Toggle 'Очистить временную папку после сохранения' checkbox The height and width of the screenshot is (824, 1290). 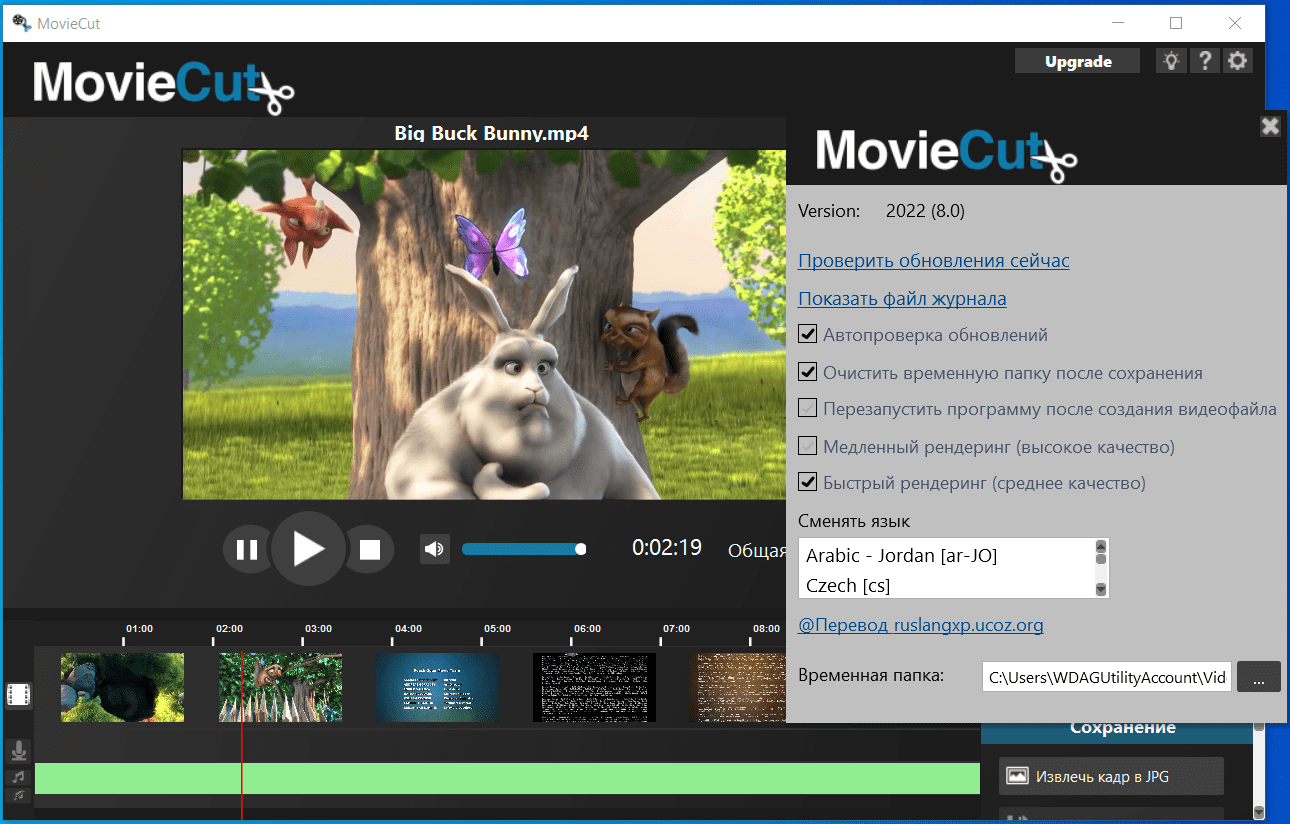808,373
